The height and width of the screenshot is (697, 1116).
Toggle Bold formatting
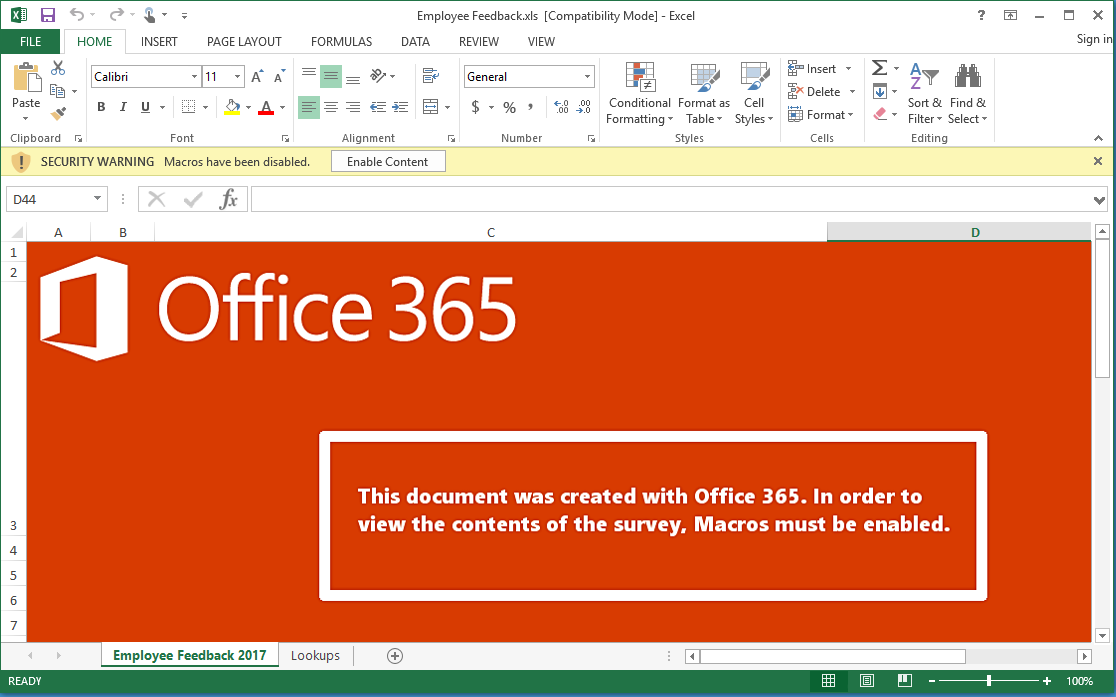point(101,107)
